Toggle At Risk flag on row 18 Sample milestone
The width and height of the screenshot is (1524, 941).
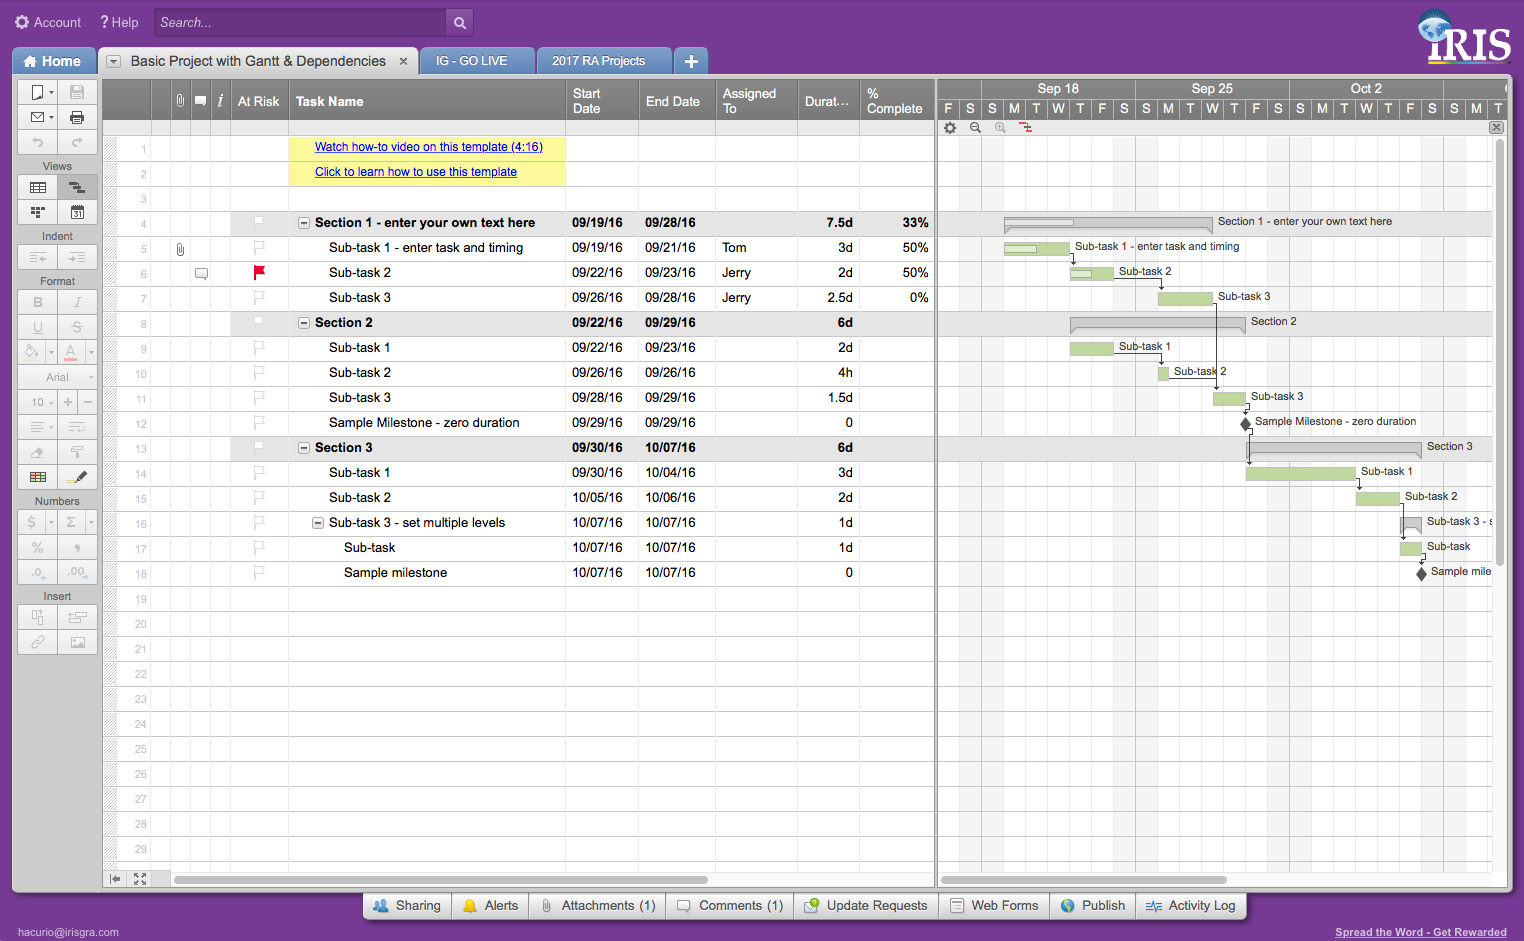click(259, 572)
